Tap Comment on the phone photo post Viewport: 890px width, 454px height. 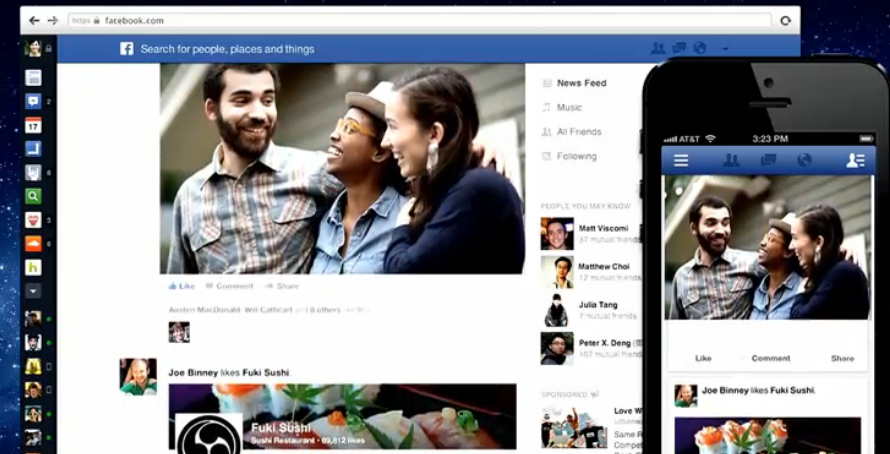click(770, 358)
